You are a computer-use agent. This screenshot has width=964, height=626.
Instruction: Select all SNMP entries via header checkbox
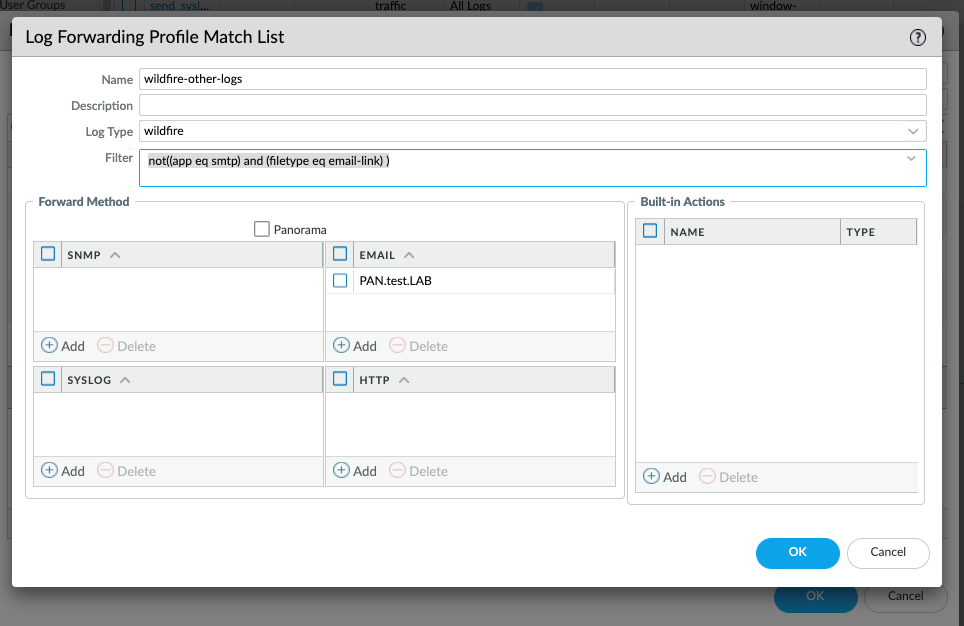tap(46, 254)
